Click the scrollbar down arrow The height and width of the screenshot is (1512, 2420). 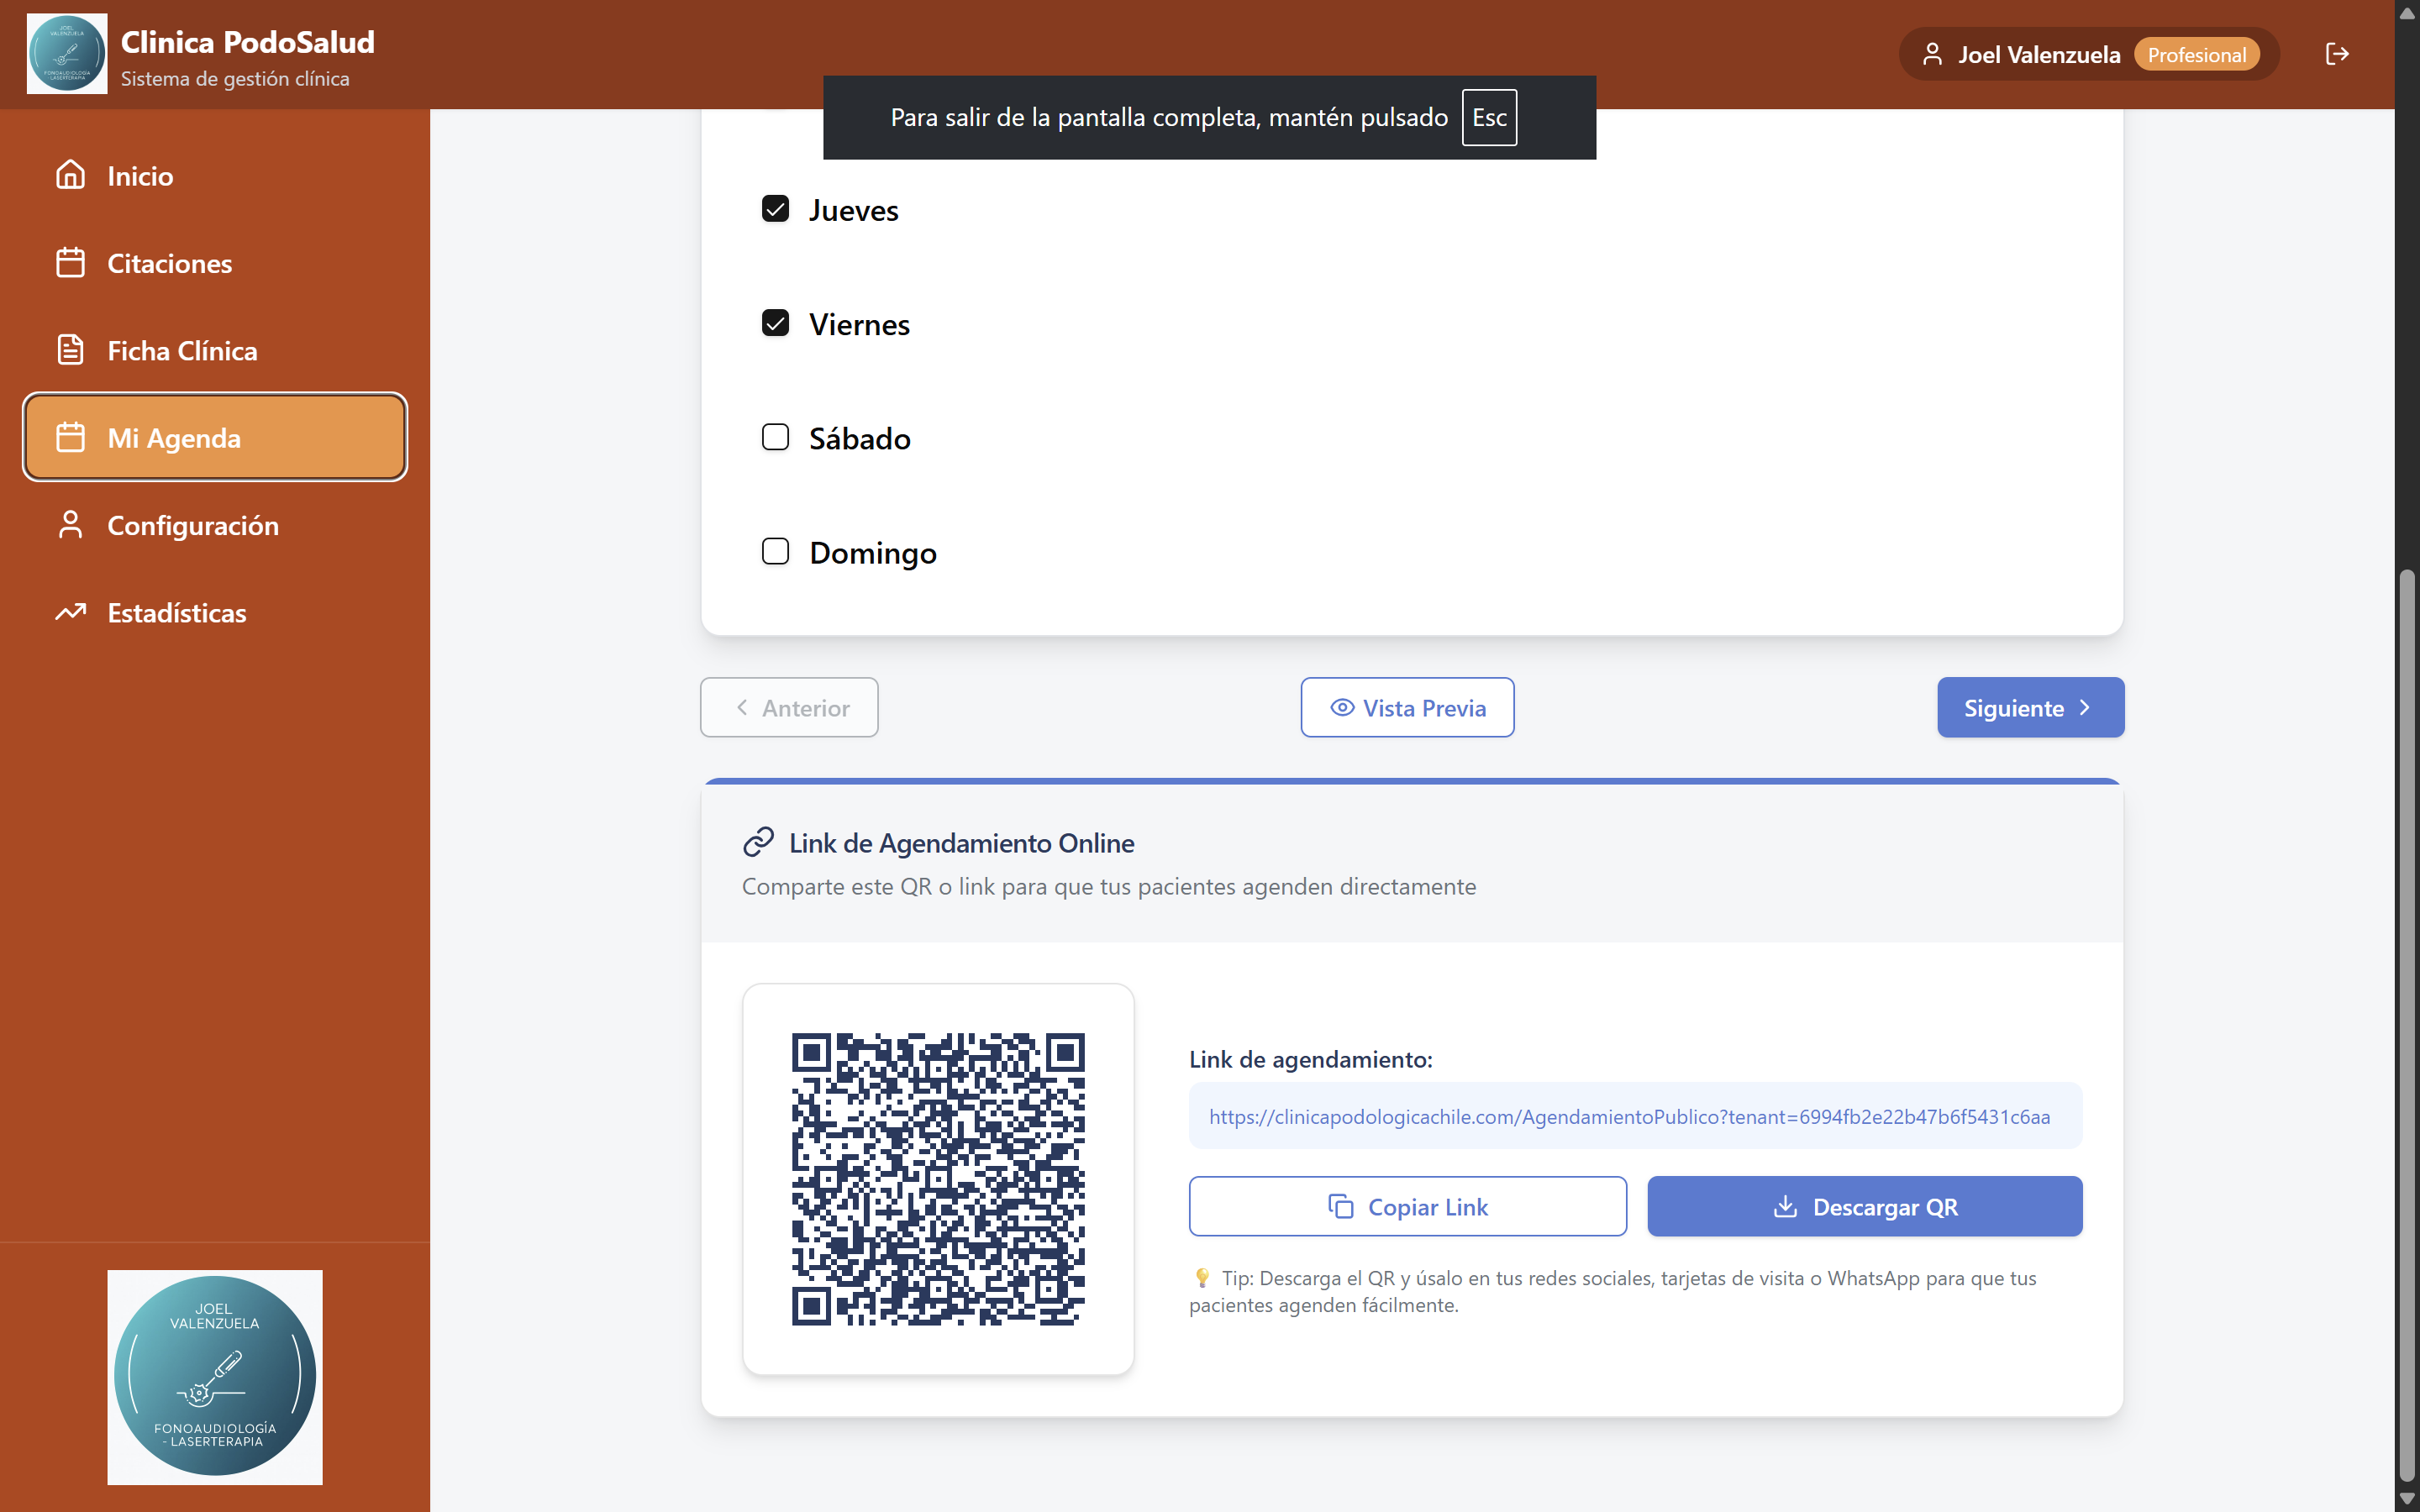(x=2407, y=1498)
